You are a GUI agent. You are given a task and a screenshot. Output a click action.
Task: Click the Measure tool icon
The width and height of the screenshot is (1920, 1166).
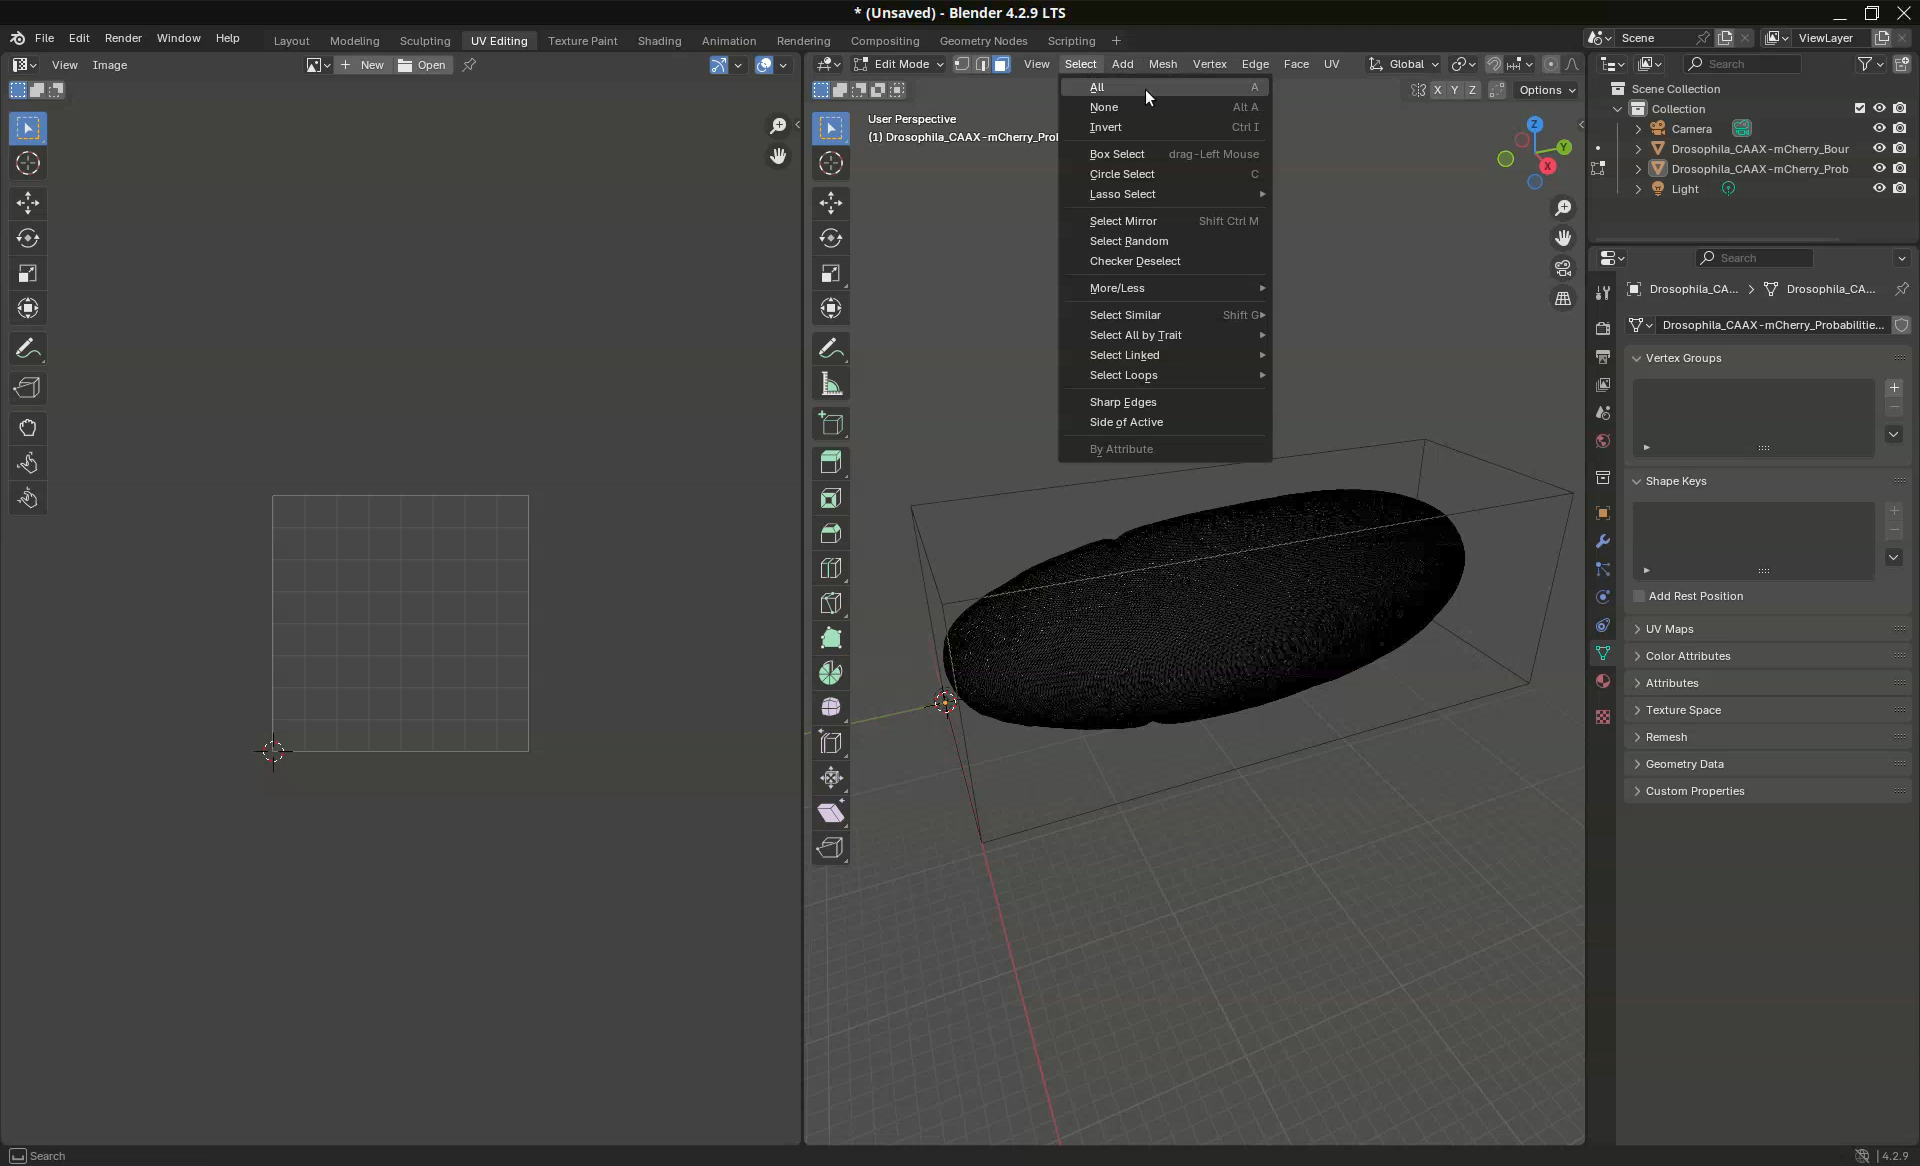[x=830, y=384]
